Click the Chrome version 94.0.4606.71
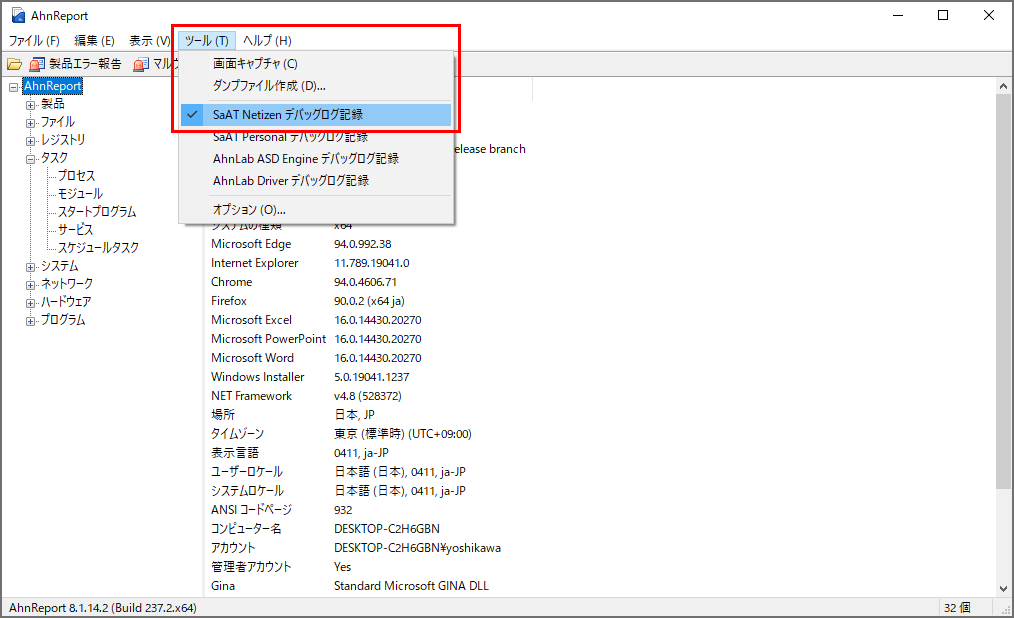Screen dimensions: 1014x618 coord(365,282)
